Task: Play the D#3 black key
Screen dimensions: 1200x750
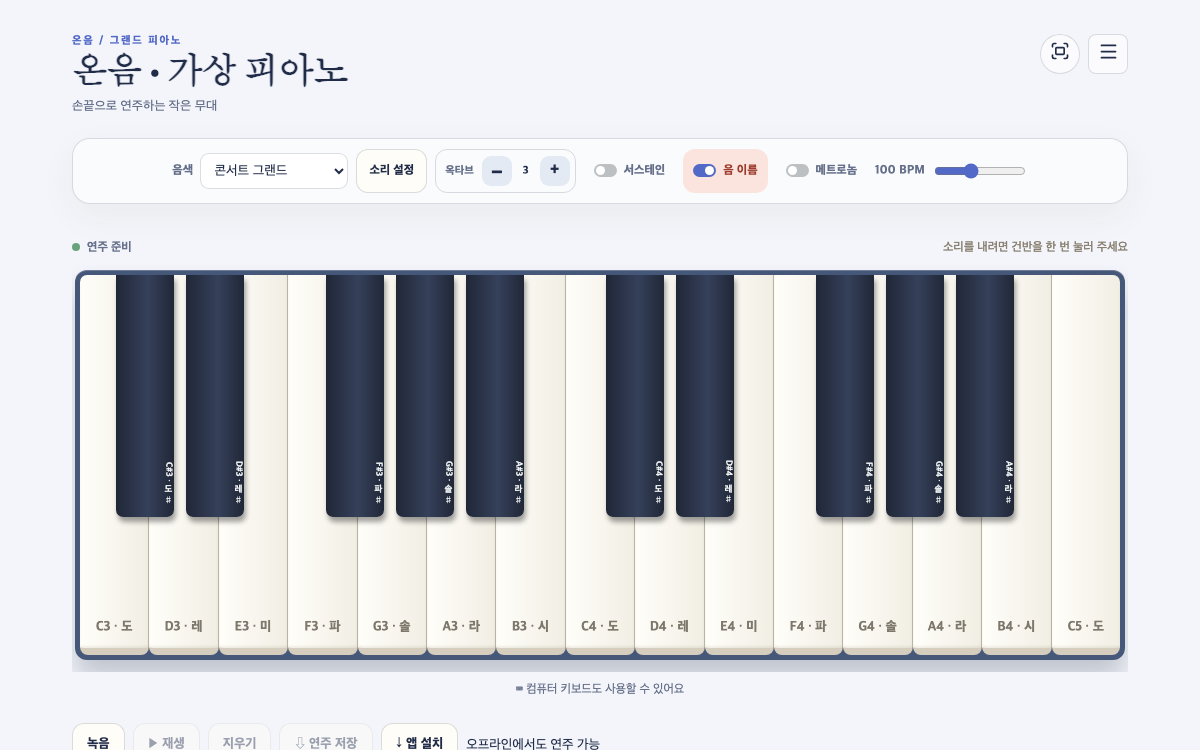Action: click(x=215, y=396)
